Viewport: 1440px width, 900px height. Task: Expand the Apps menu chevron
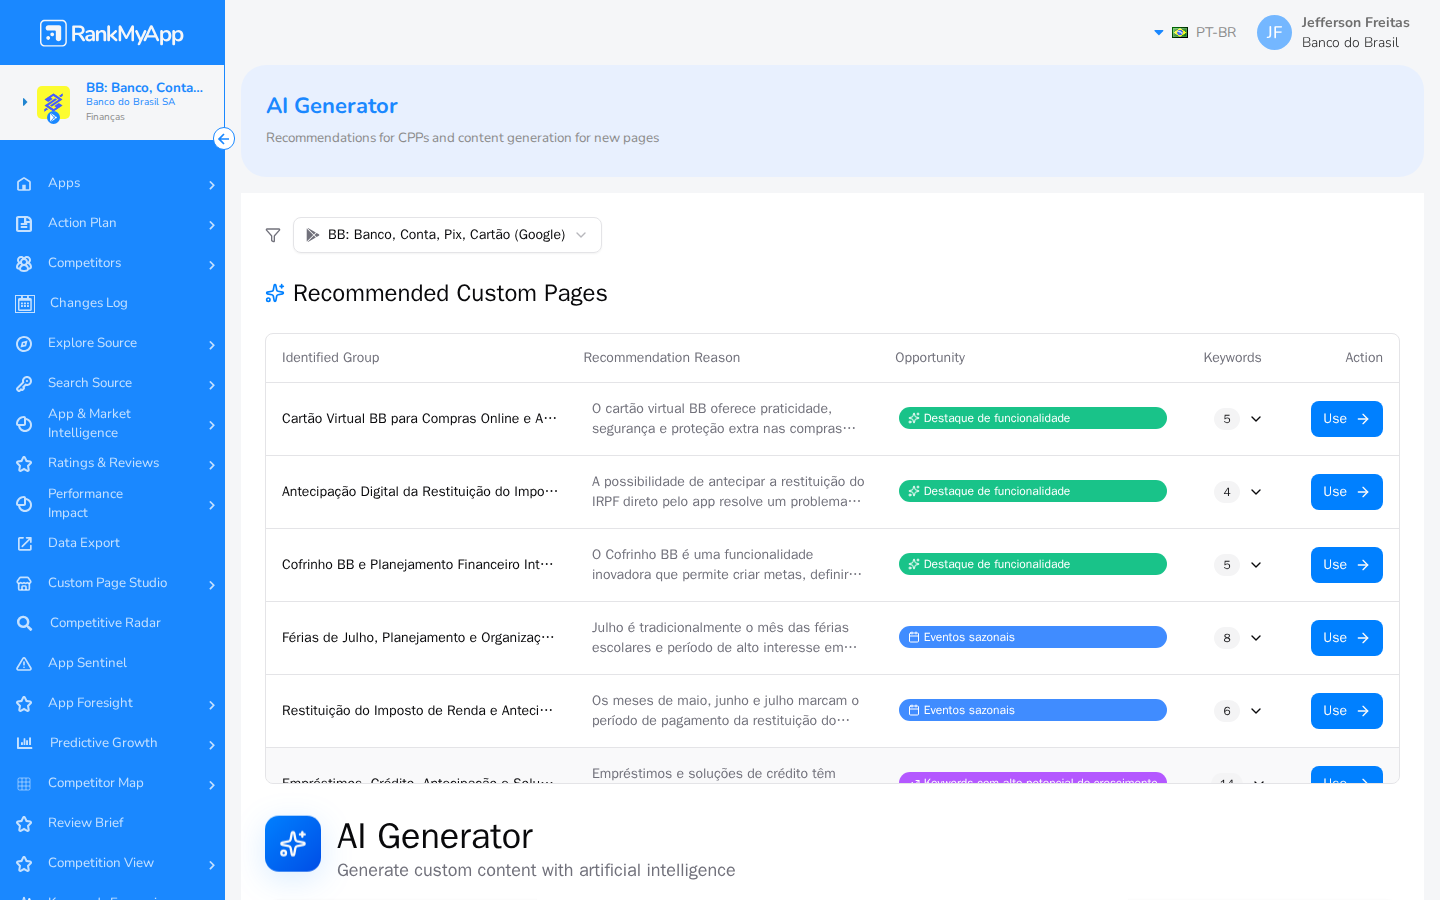point(212,185)
